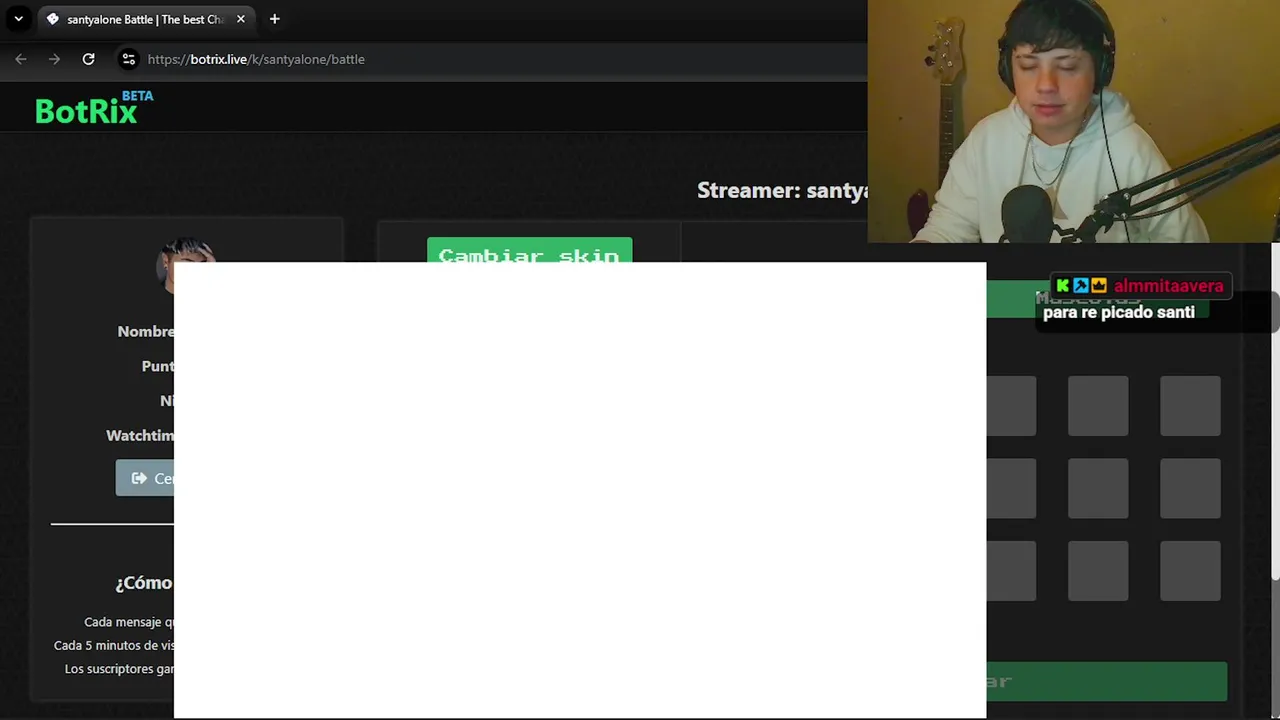
Task: Click the Nombre label
Action: tap(145, 331)
